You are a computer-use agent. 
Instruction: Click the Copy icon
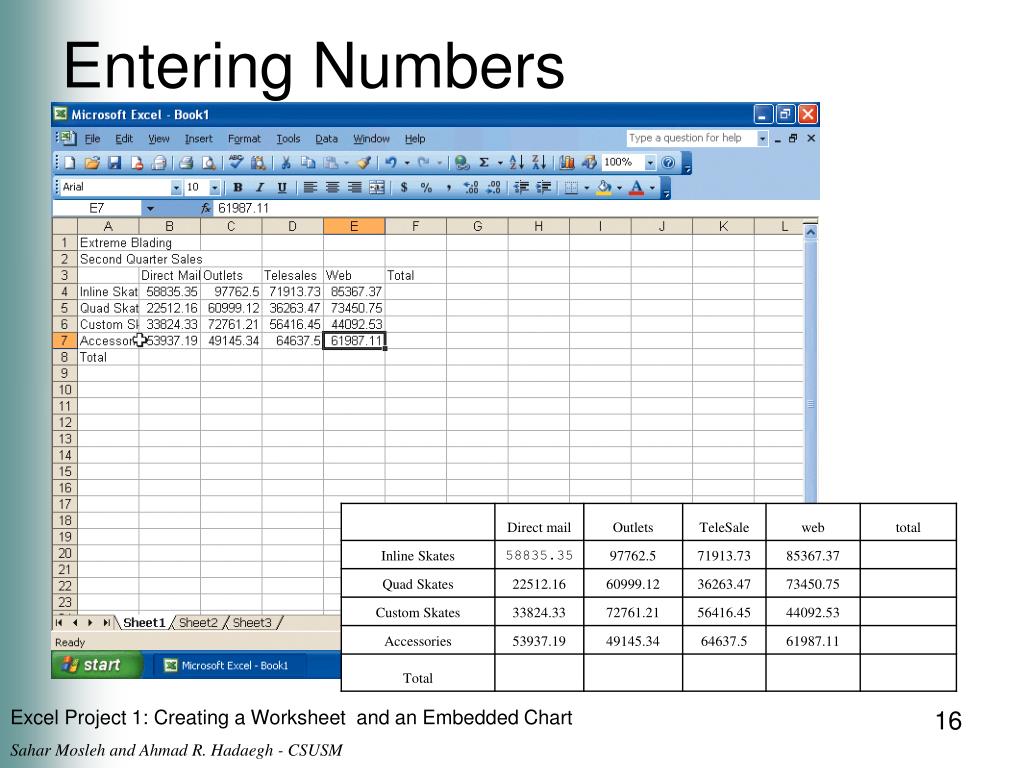pyautogui.click(x=308, y=163)
